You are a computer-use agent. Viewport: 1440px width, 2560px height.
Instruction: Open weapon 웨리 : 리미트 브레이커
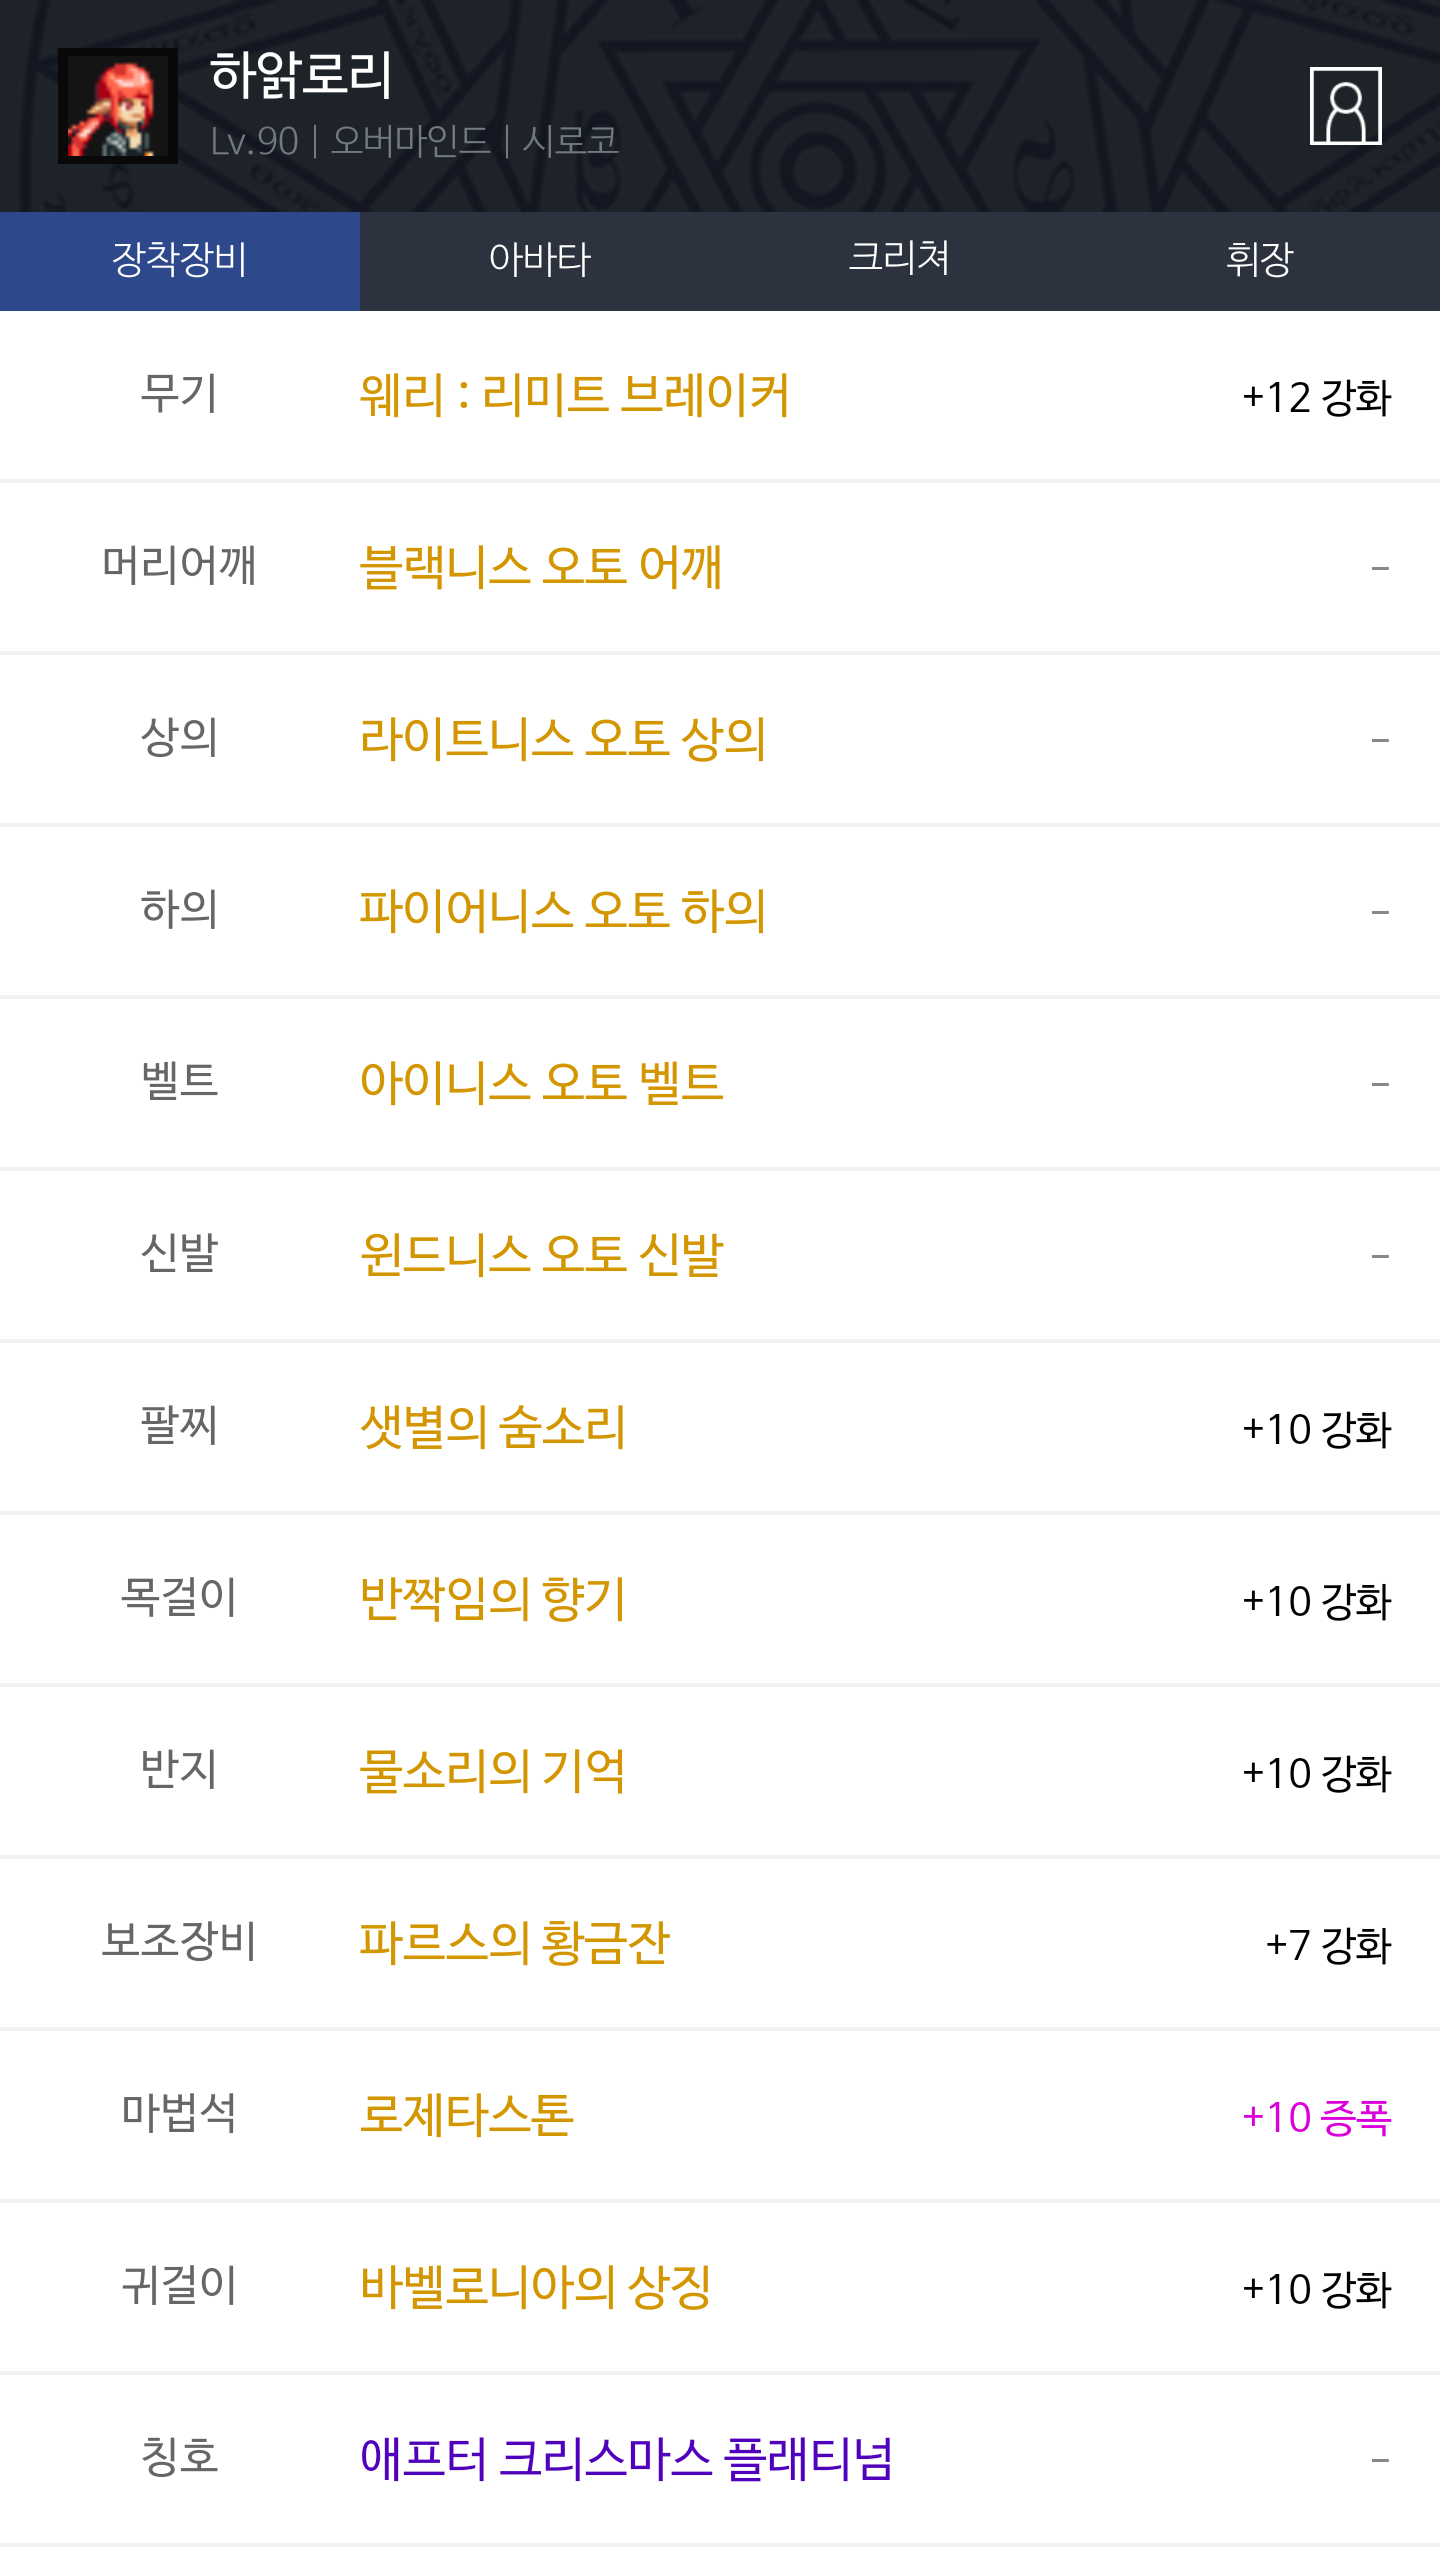click(575, 395)
